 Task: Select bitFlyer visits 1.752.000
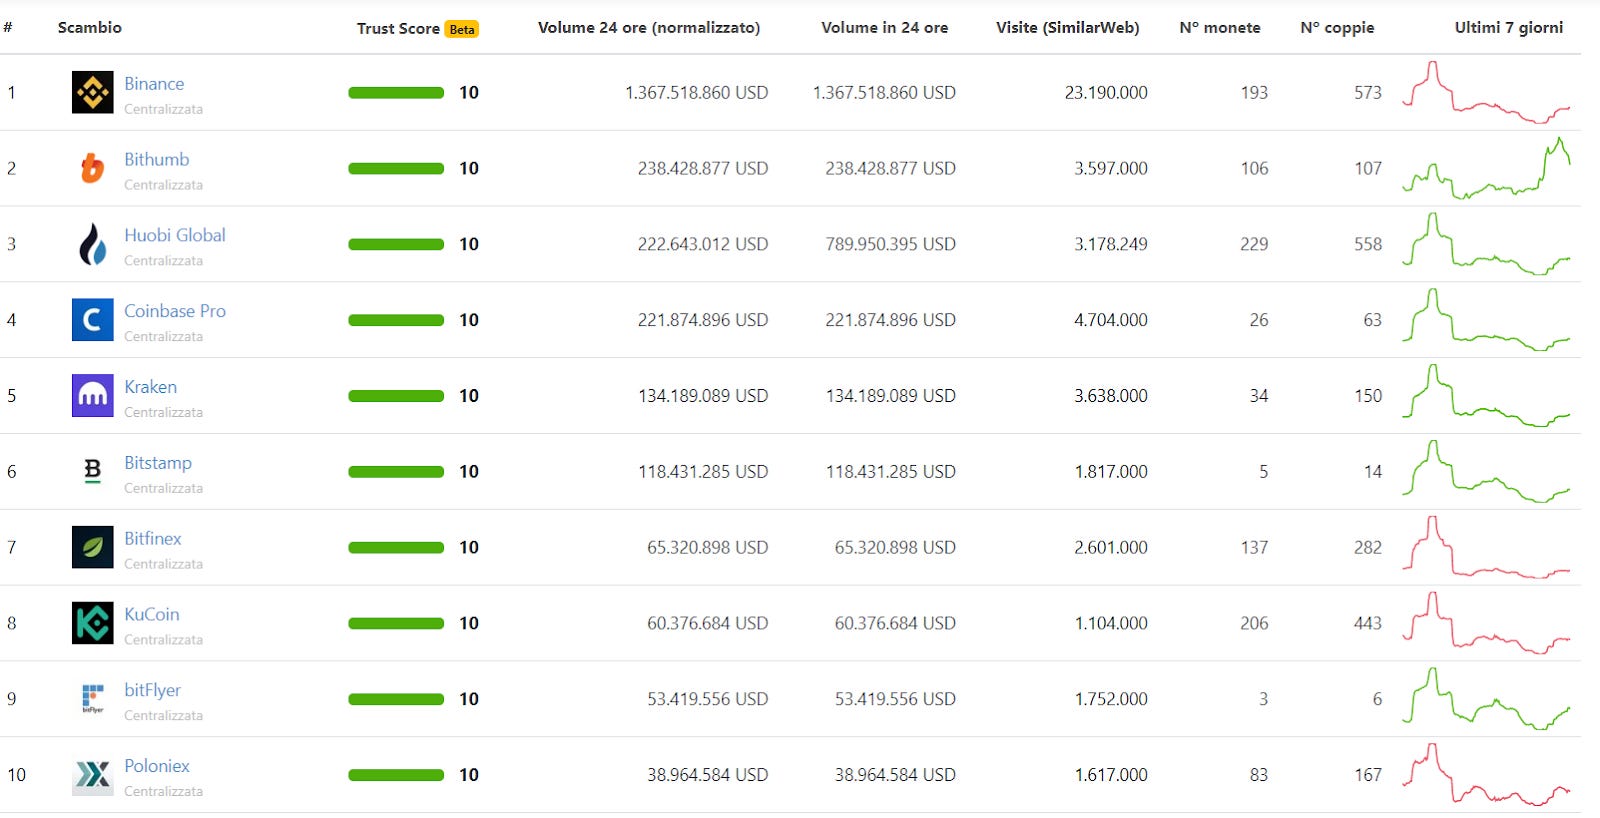pos(1111,699)
